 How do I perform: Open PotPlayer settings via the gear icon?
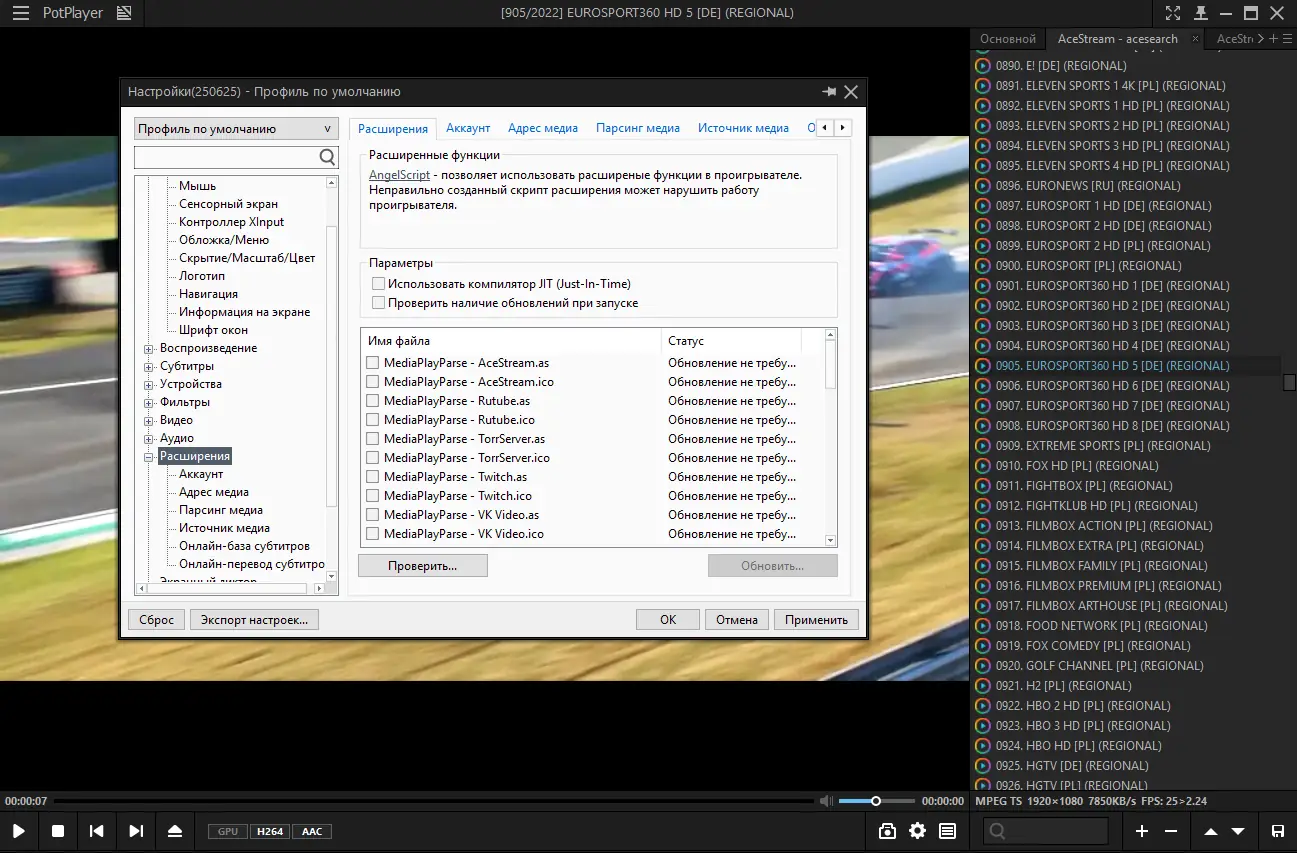(916, 830)
